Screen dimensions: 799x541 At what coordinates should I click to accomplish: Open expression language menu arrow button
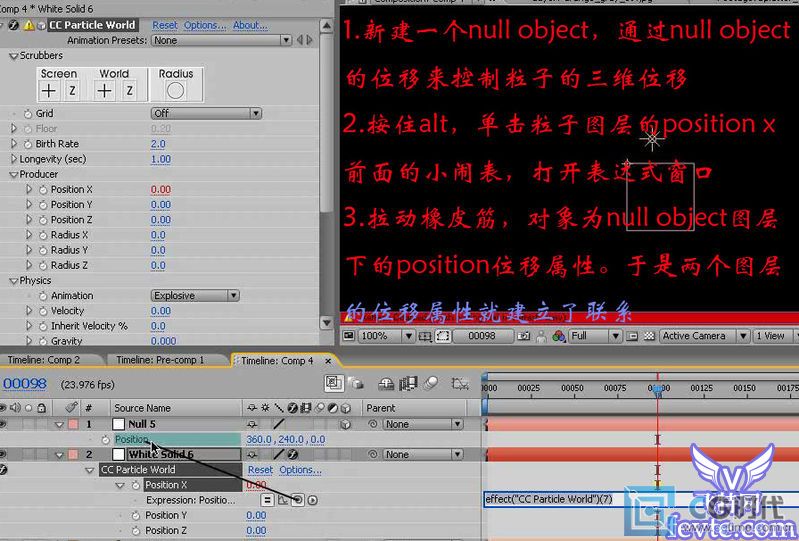(x=312, y=500)
